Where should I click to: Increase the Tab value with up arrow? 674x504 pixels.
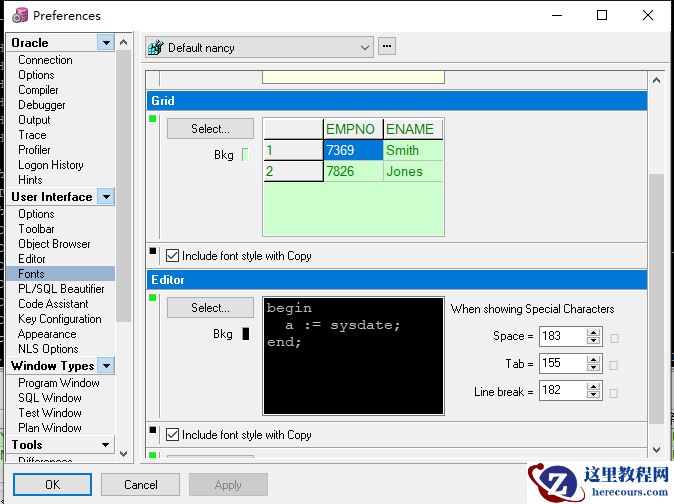(594, 359)
